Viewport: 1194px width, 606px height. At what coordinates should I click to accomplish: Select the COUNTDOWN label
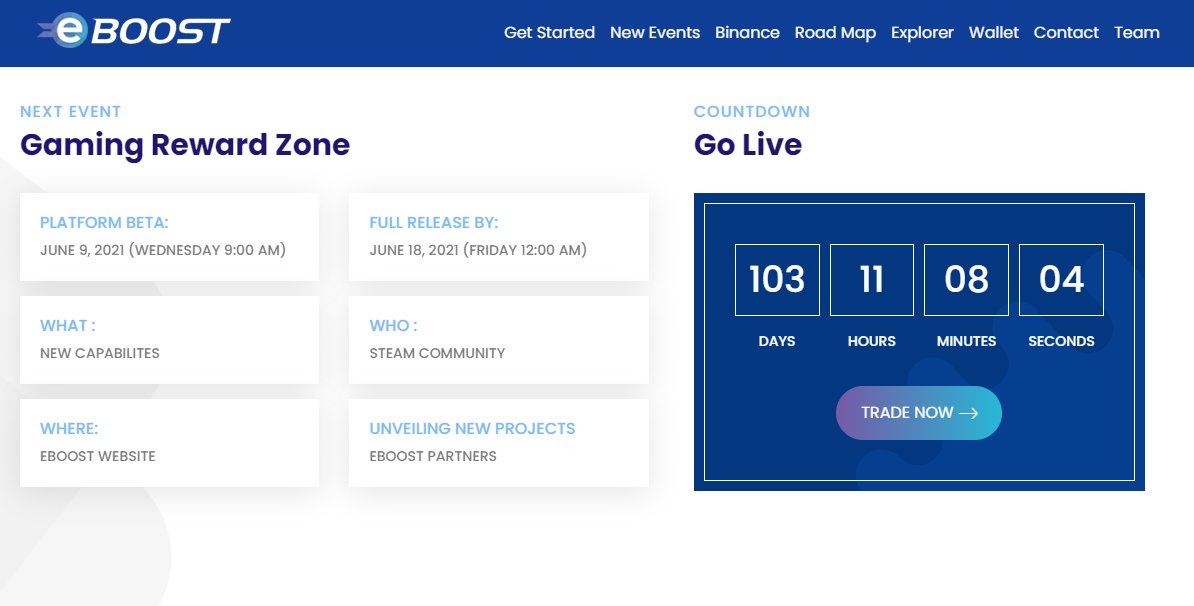point(752,111)
